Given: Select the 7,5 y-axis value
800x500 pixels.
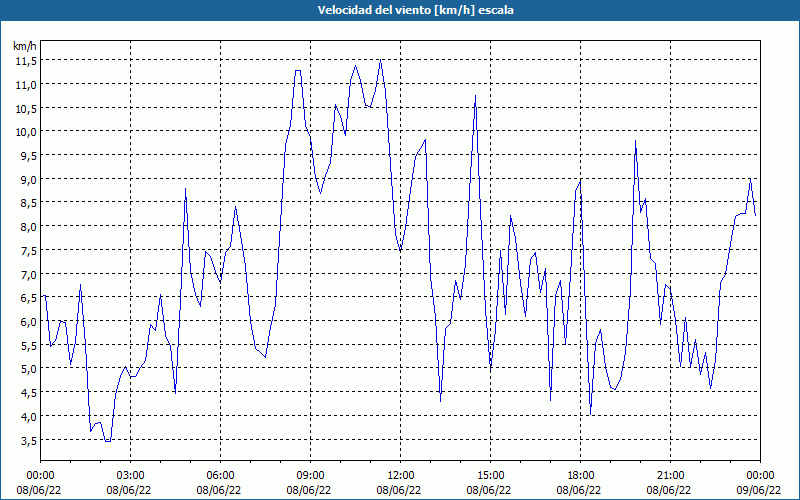Looking at the screenshot, I should point(28,251).
